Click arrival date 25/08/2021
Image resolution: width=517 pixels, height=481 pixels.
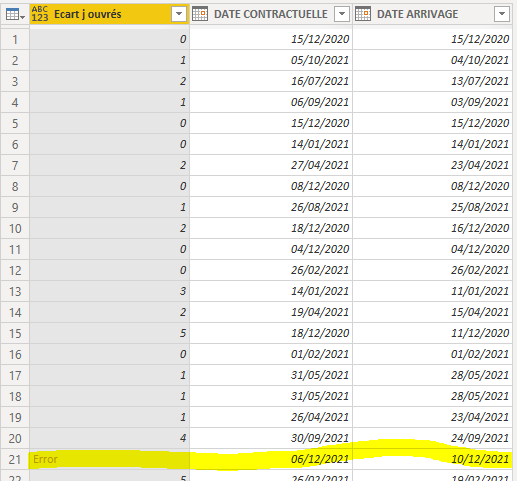432,207
